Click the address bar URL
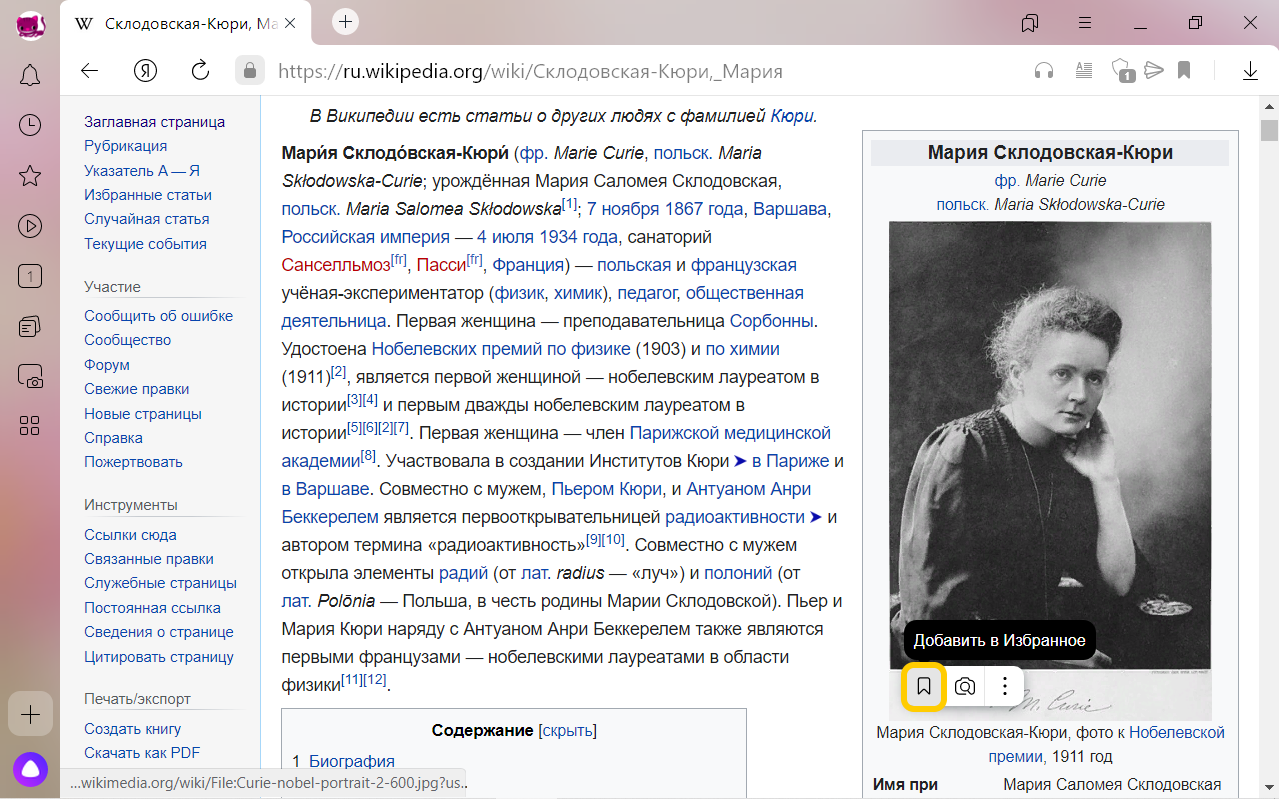The height and width of the screenshot is (799, 1279). 530,71
